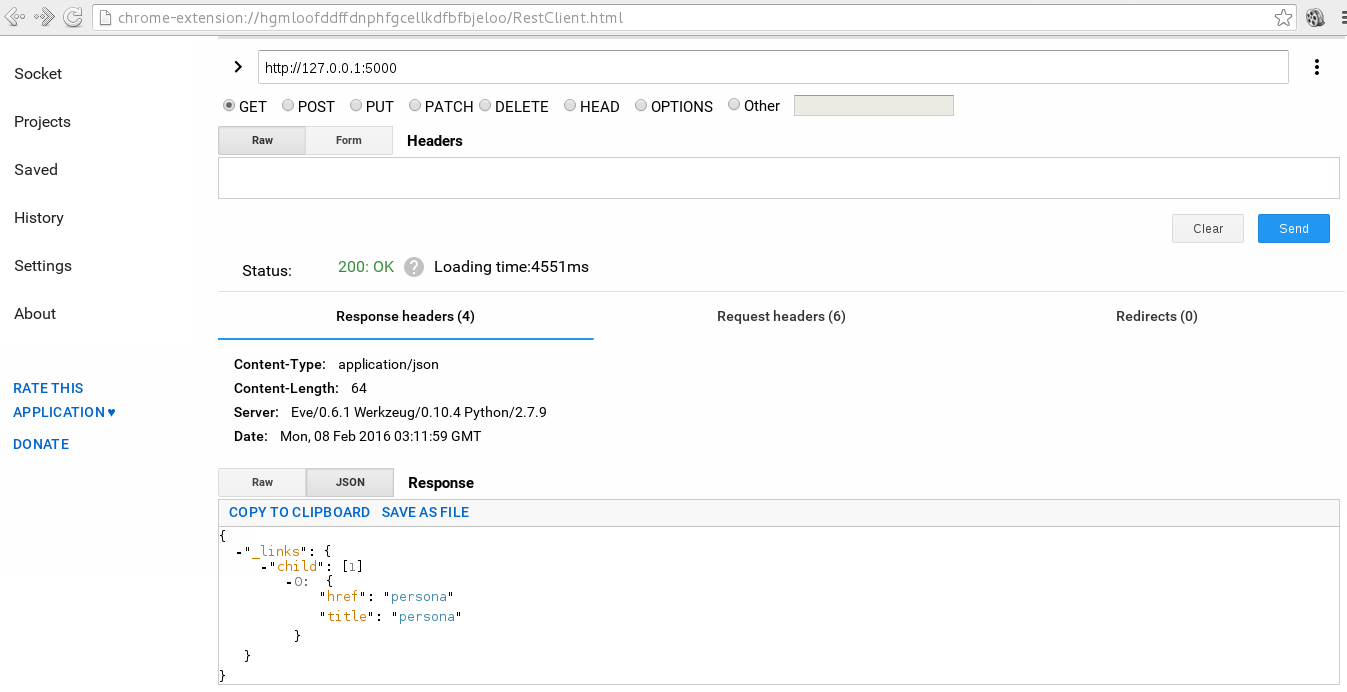Screen dimensions: 1347x692
Task: Collapse the "child" array node
Action: 263,566
